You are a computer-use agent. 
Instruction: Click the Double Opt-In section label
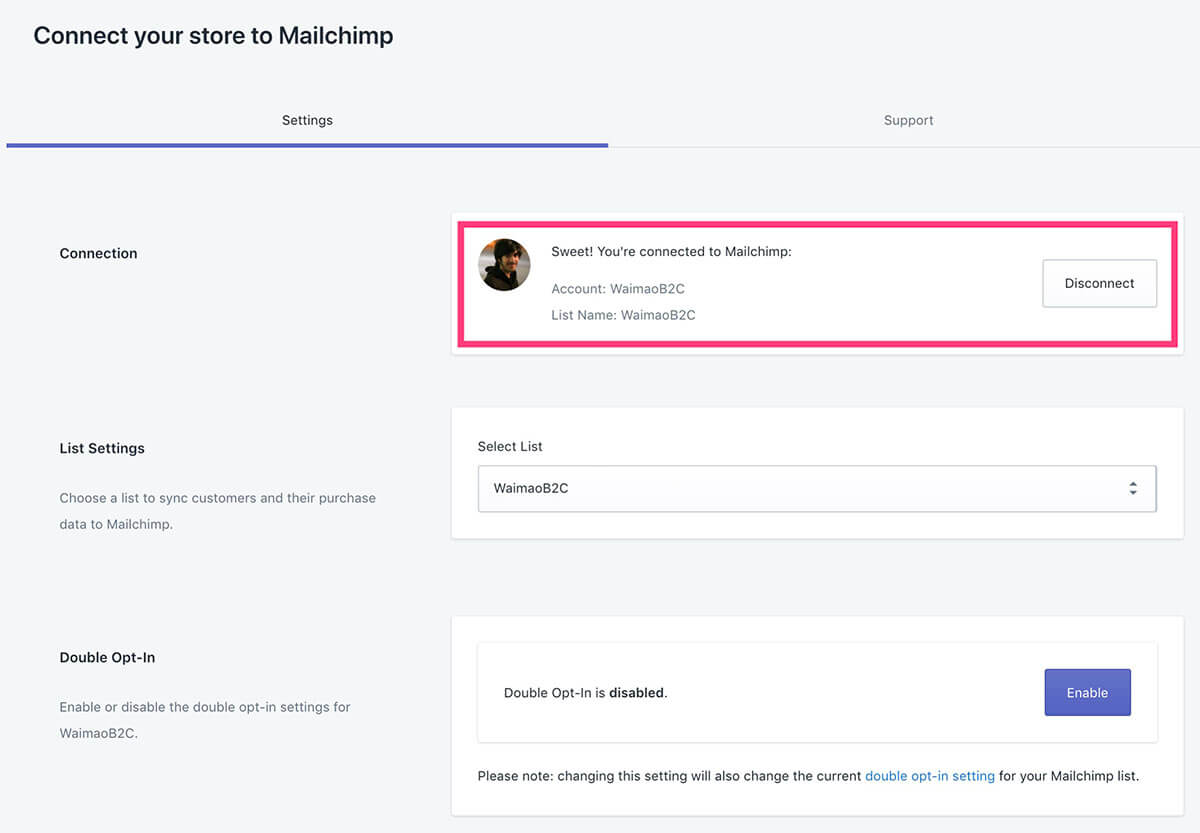point(107,657)
